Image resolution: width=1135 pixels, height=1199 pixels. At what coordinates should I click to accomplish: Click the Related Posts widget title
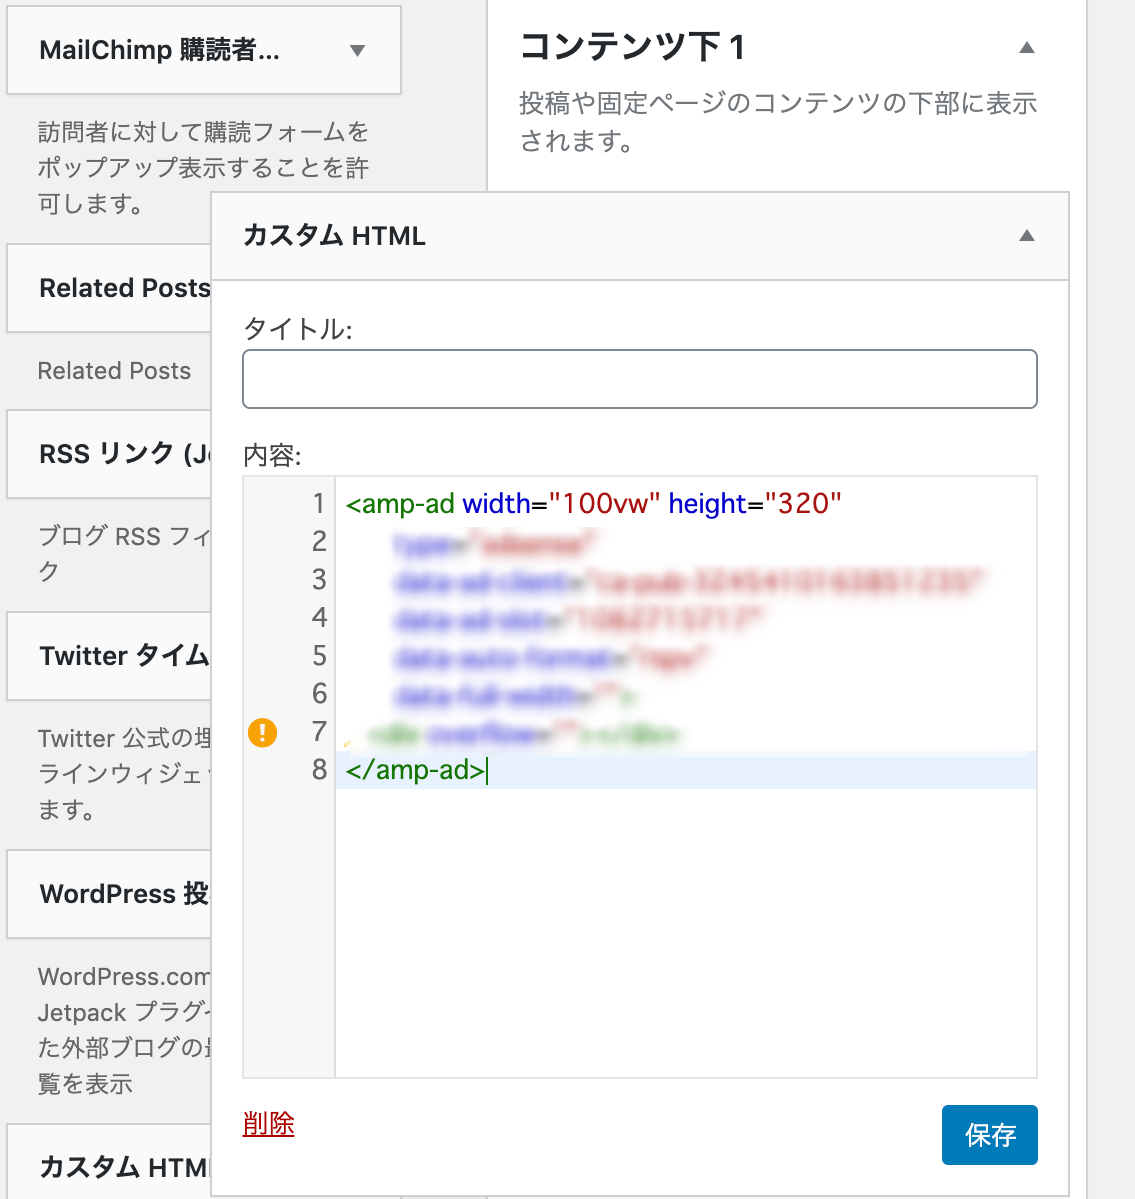coord(124,288)
